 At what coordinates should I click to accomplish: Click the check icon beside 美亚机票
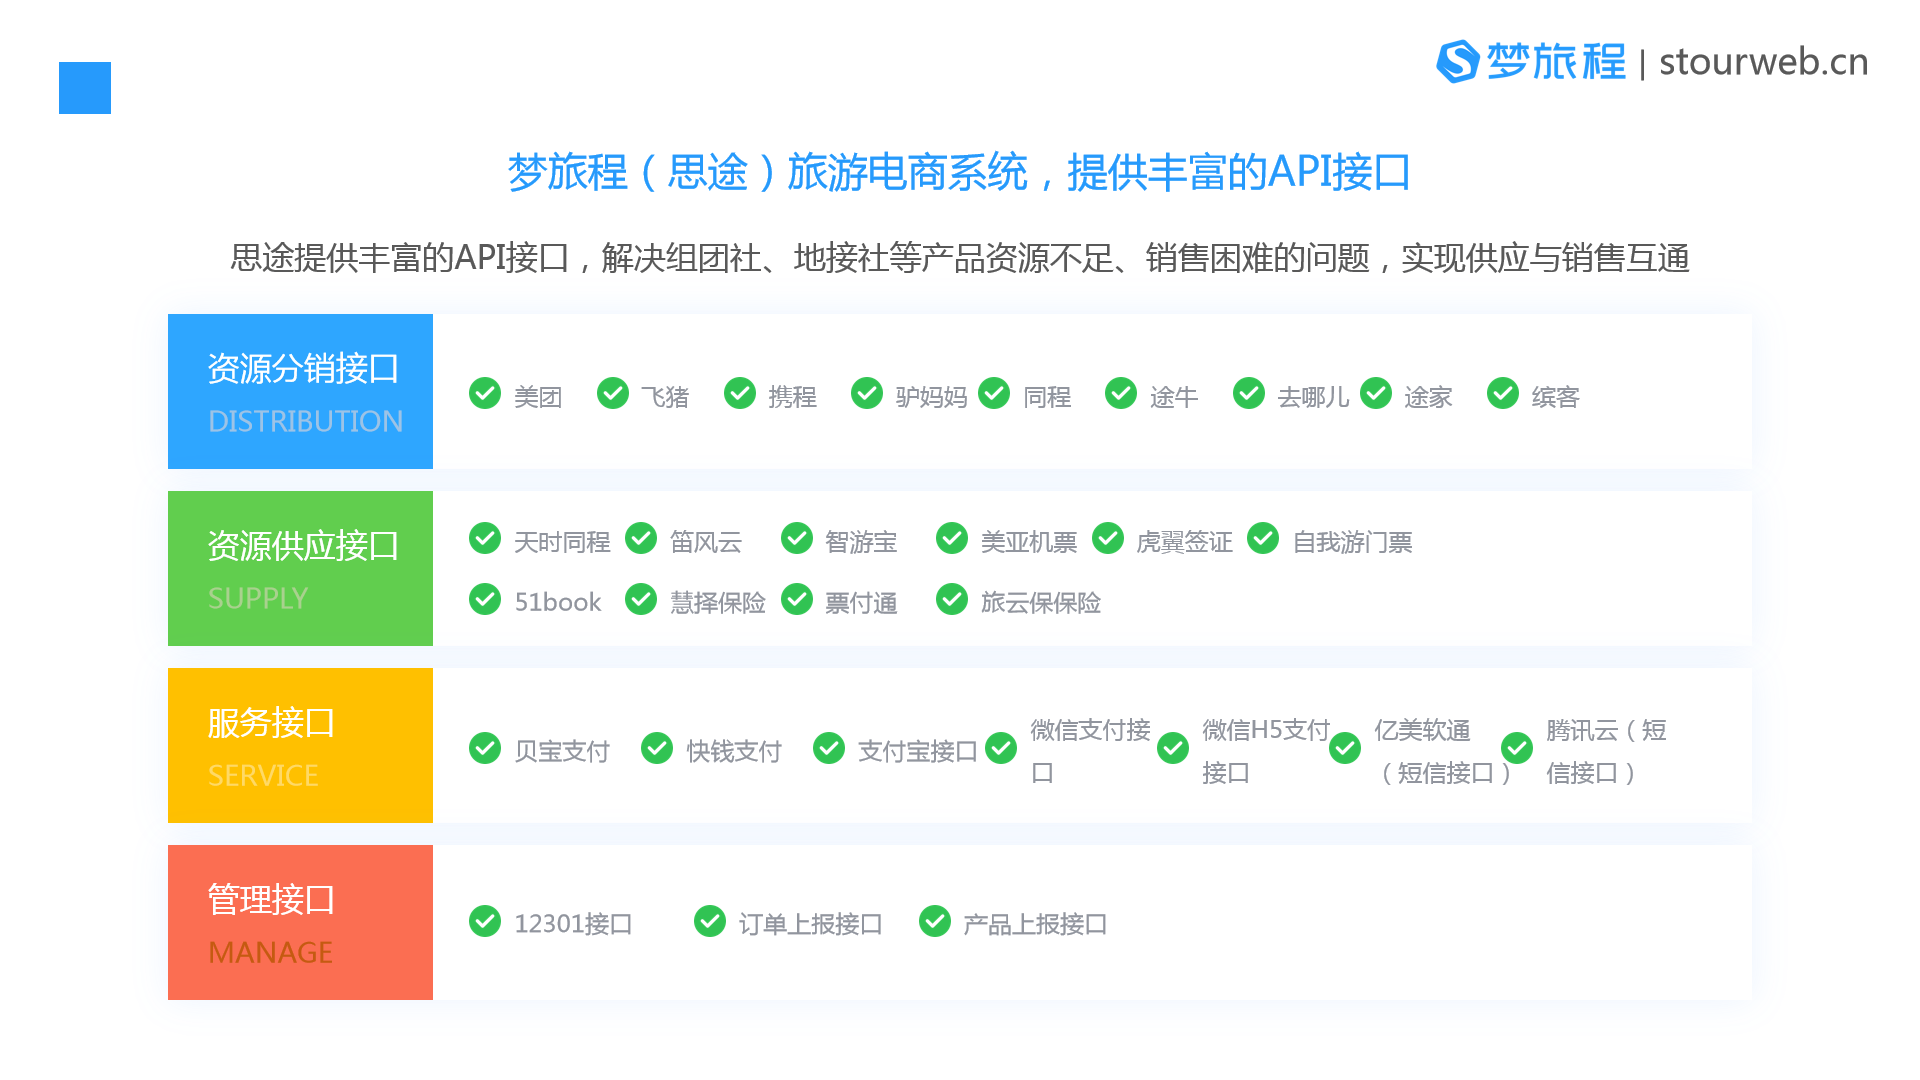(952, 539)
